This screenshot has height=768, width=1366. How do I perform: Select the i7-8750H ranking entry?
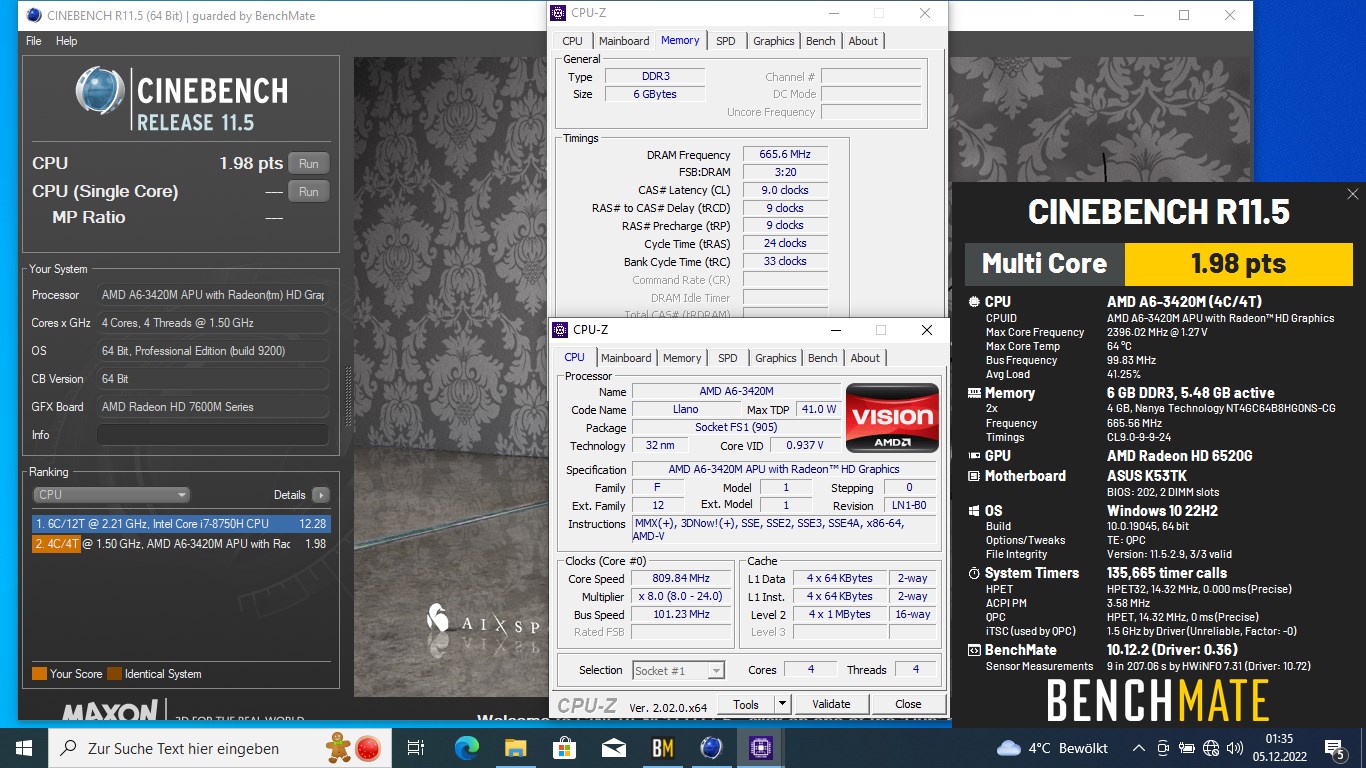(x=179, y=523)
